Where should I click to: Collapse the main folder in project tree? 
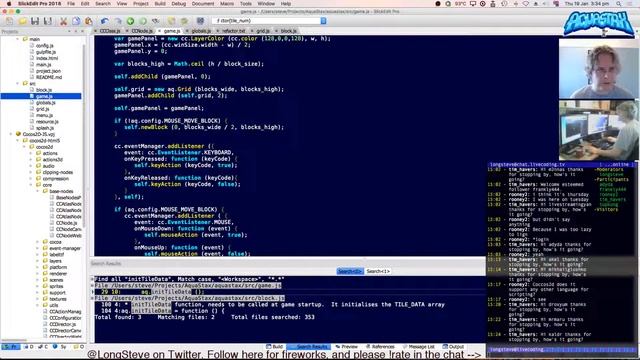tap(18, 39)
